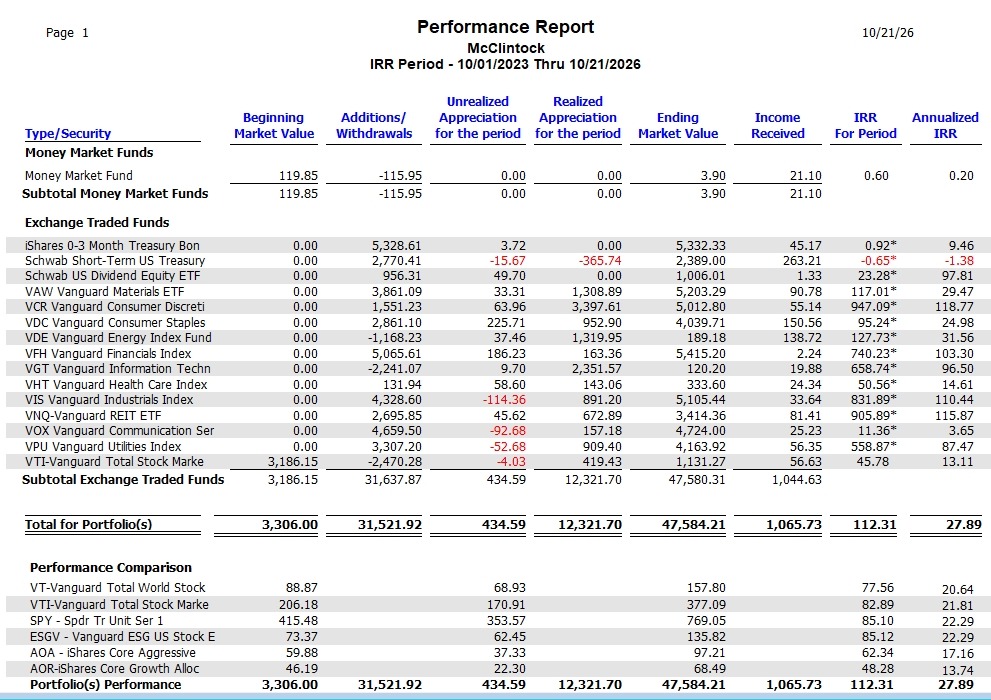Click the -114.36 unrealized appreciation value
Screen dimensions: 991x700
(504, 399)
